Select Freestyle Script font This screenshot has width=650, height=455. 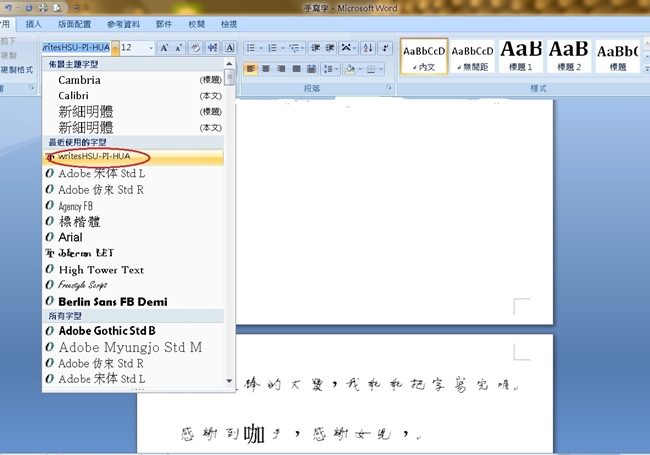coord(133,286)
